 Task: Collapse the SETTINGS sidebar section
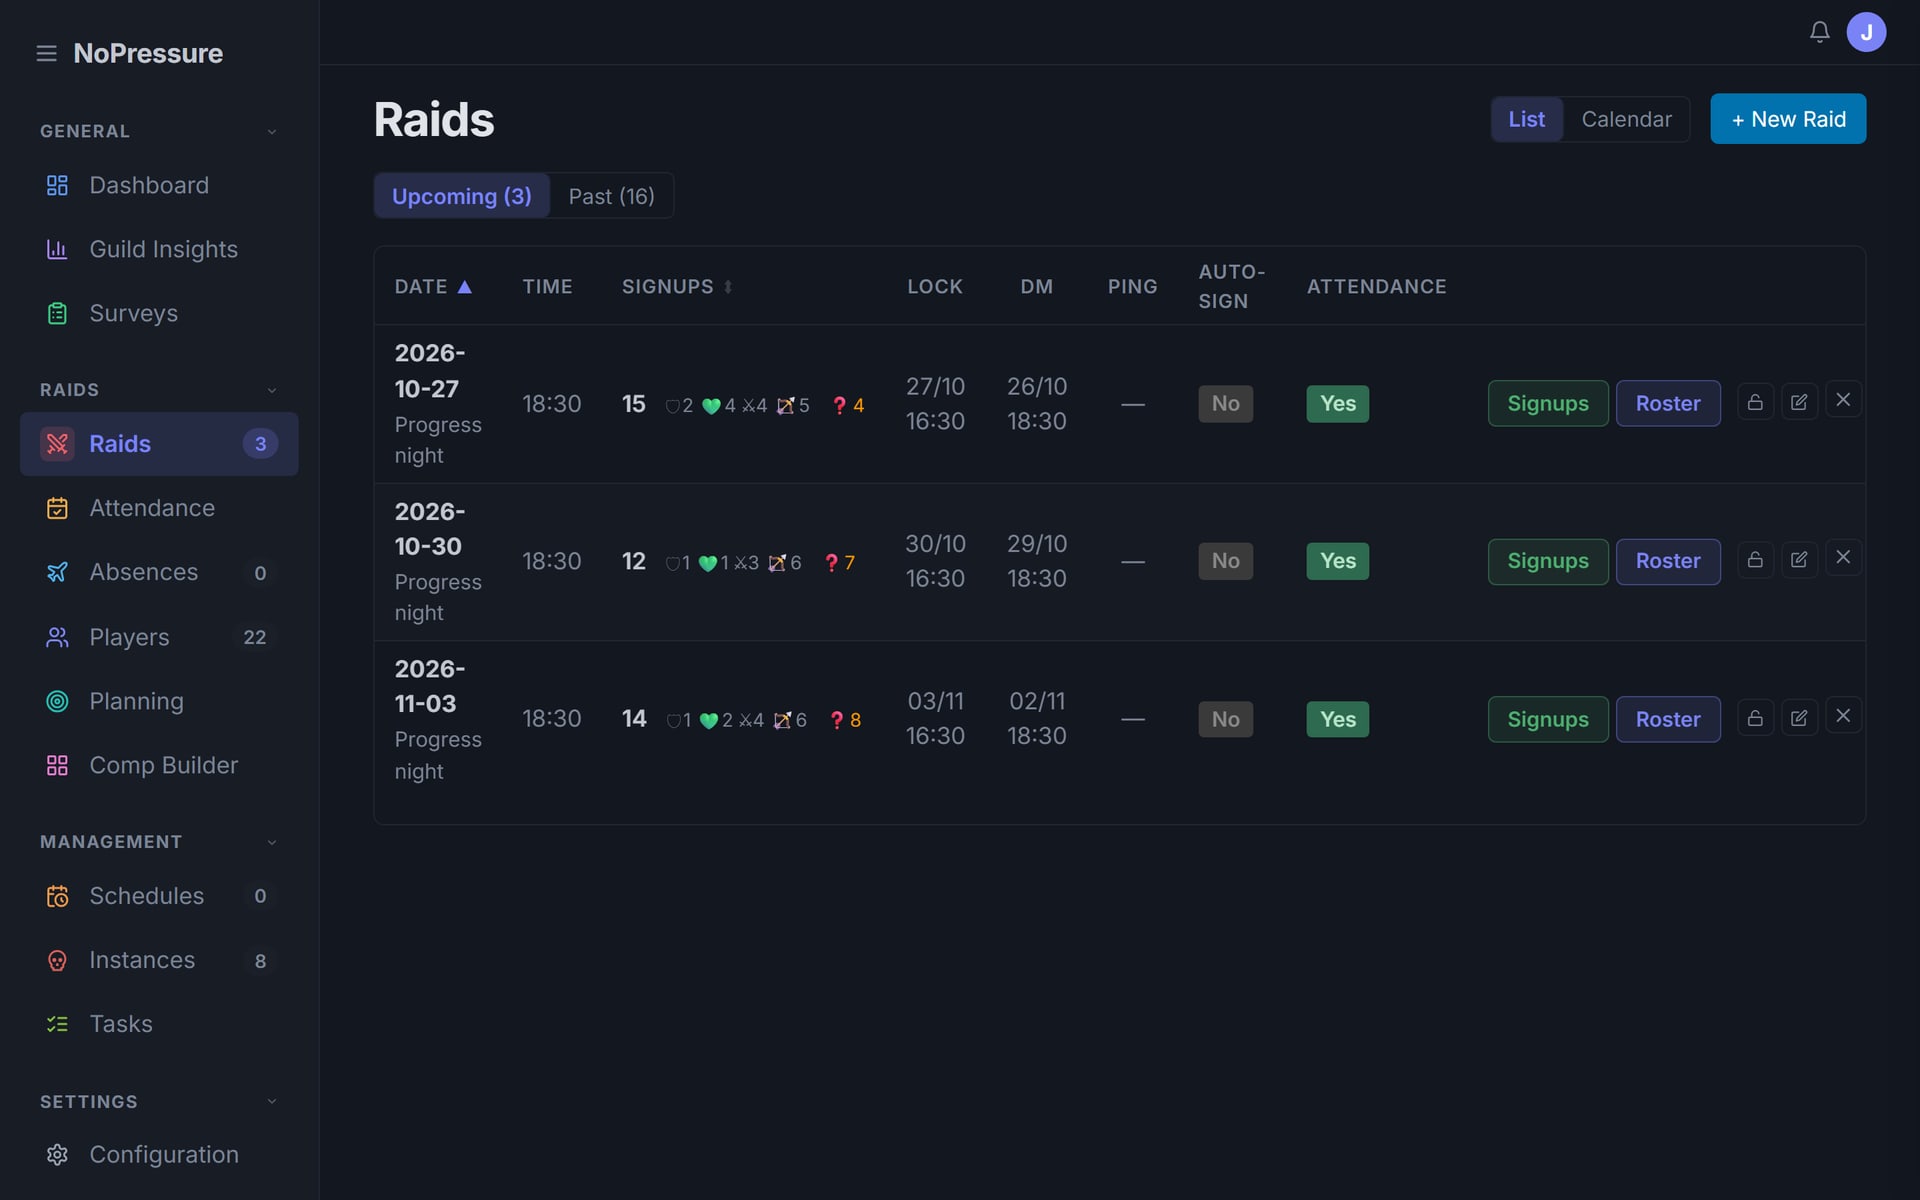[x=159, y=1102]
